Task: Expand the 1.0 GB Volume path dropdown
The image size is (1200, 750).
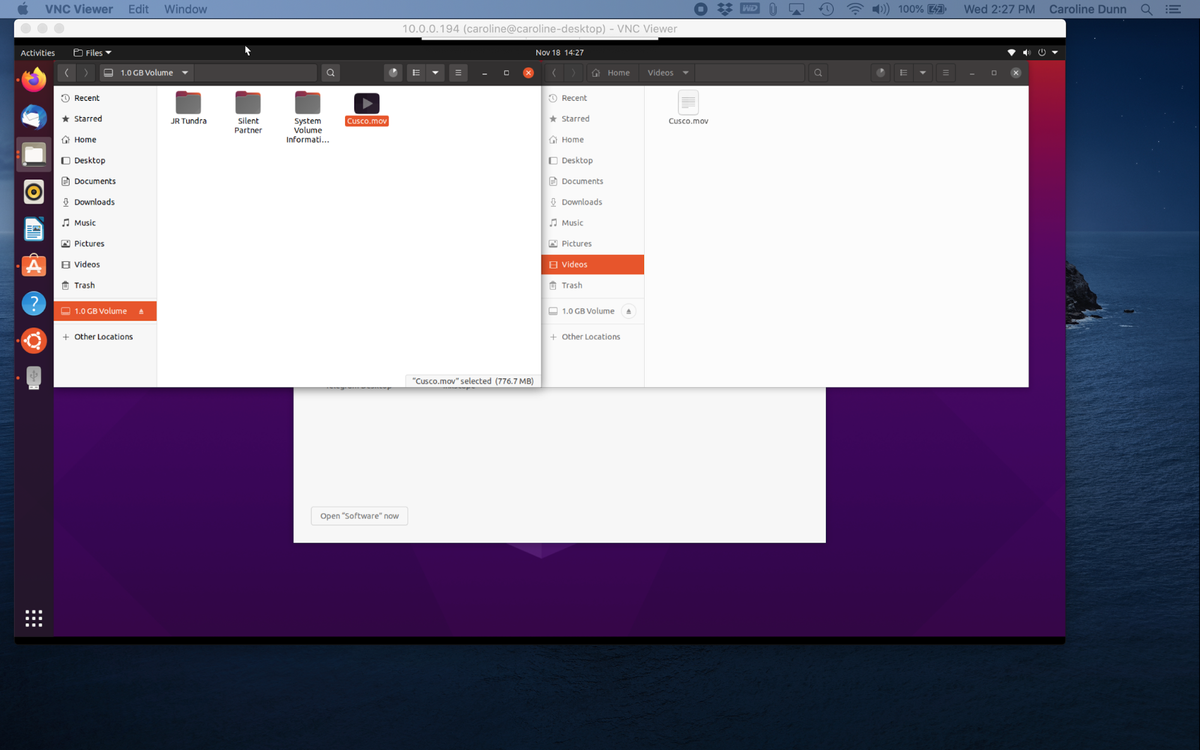Action: 185,72
